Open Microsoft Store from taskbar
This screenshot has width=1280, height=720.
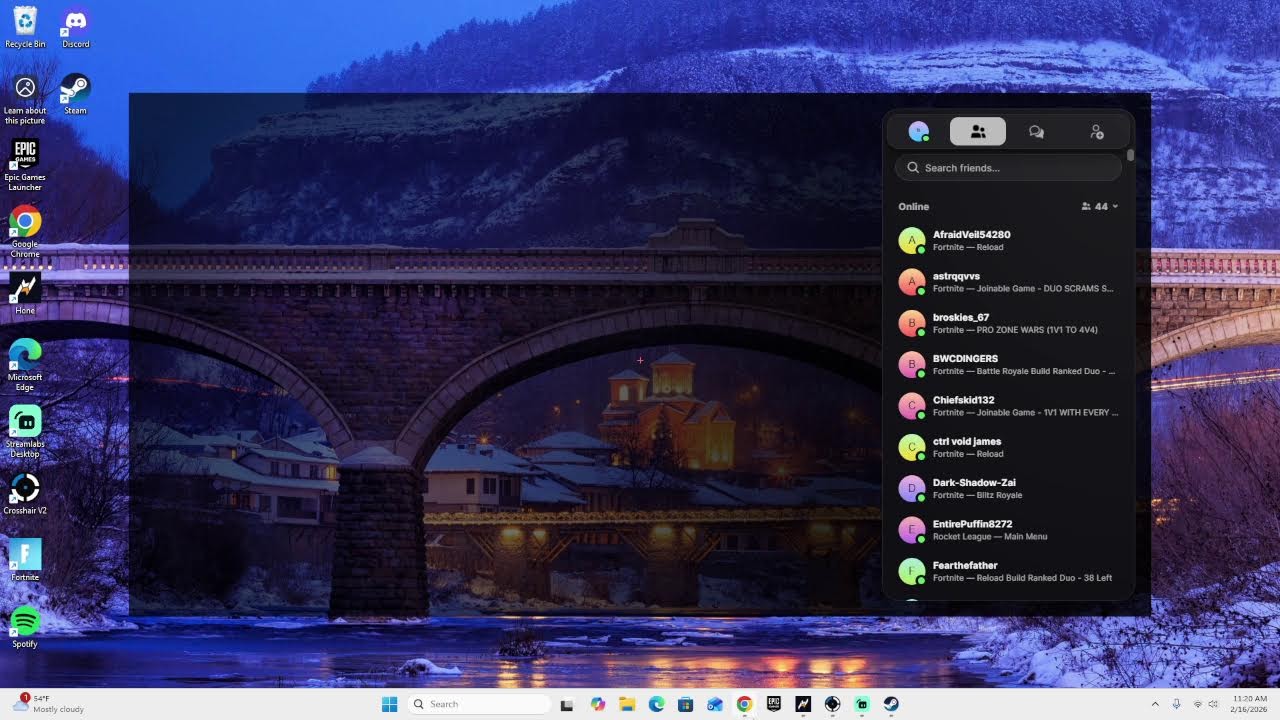[685, 704]
